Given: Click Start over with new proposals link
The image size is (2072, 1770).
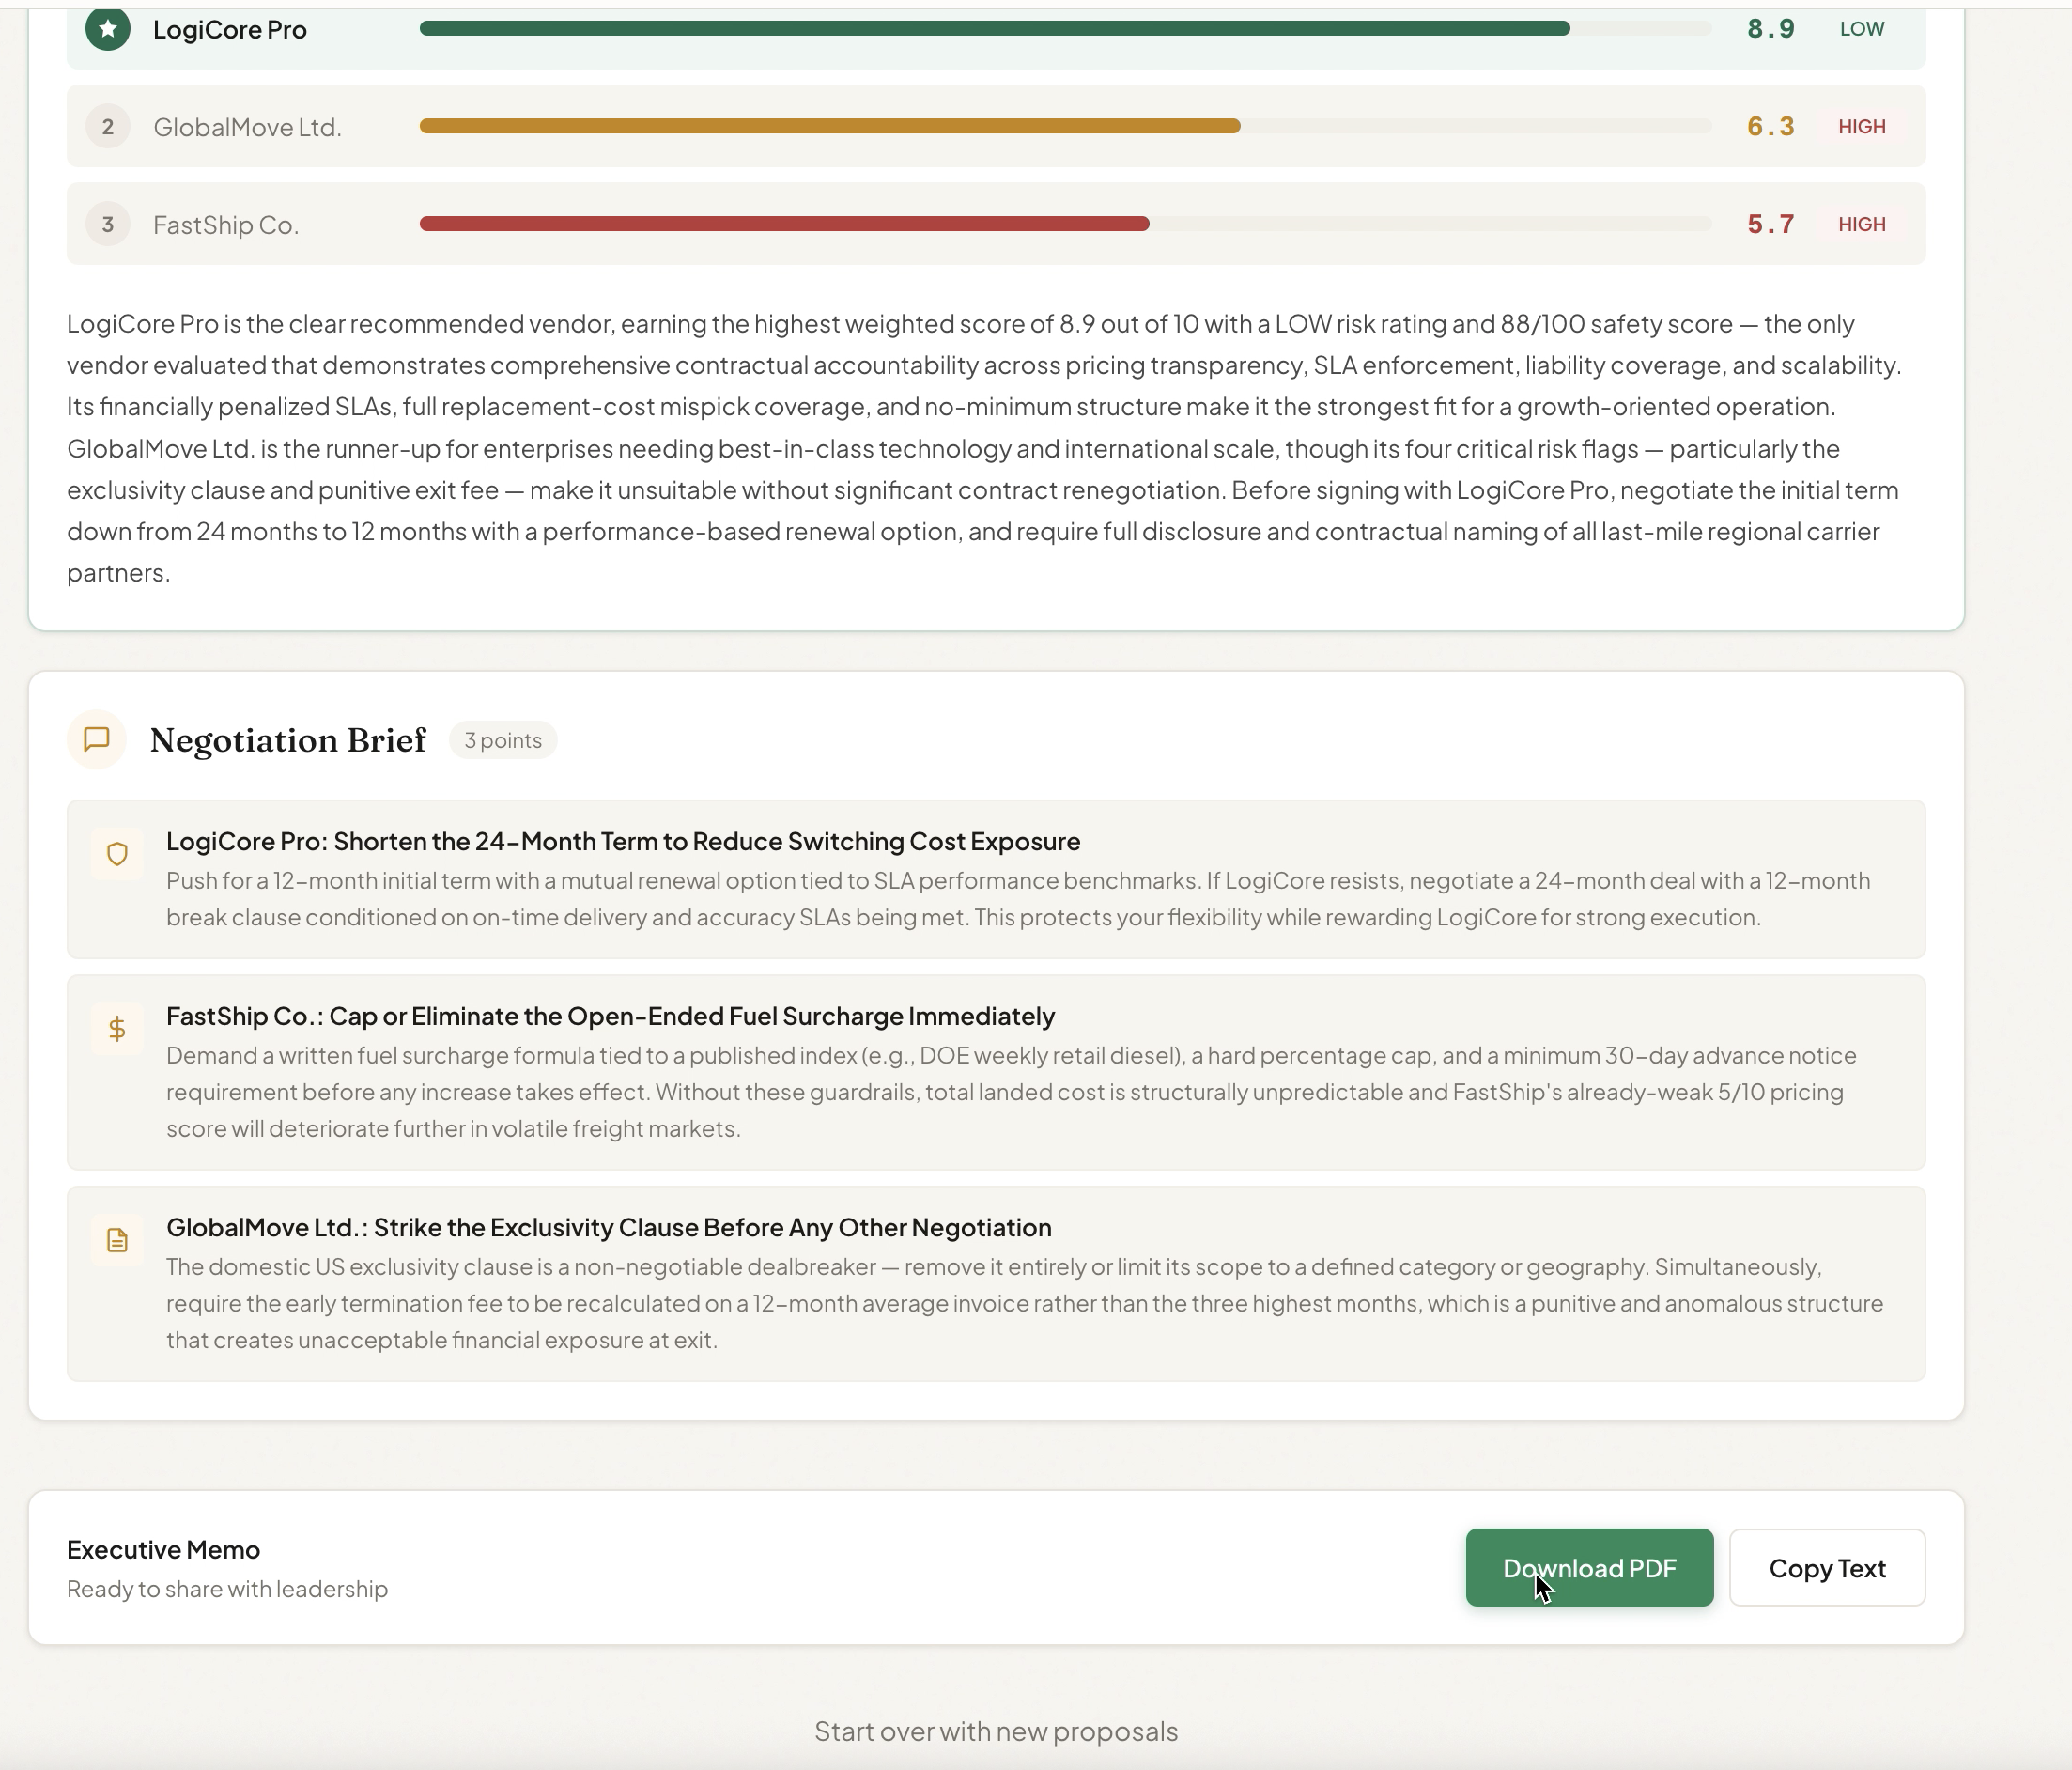Looking at the screenshot, I should pos(996,1731).
